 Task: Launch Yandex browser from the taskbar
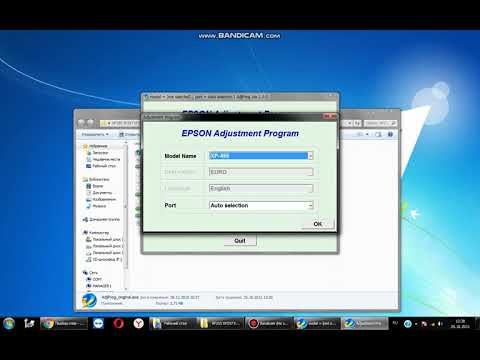pyautogui.click(x=139, y=323)
